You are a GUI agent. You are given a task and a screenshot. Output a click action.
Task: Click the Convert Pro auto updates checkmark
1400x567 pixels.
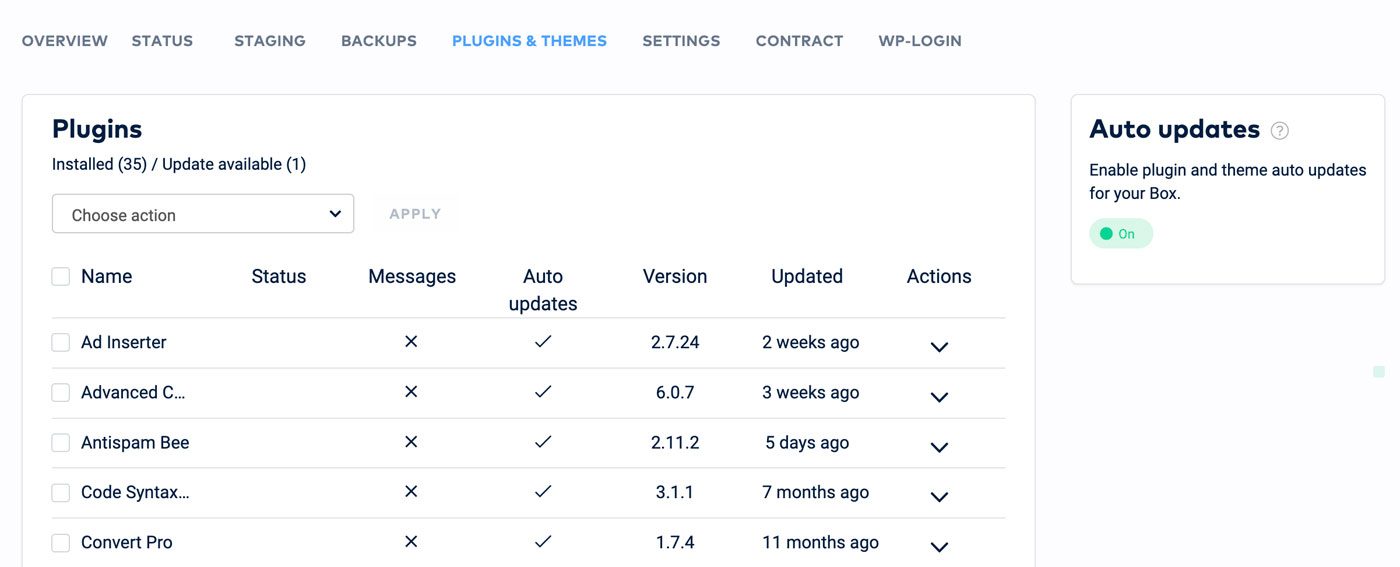543,542
